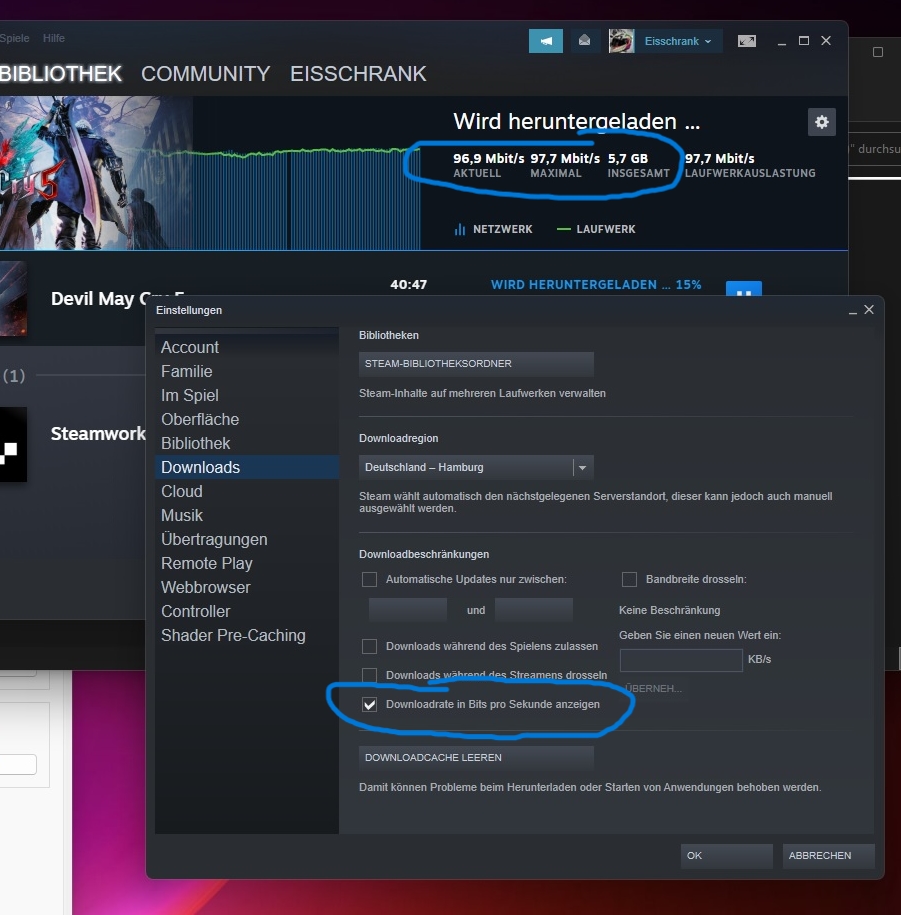The width and height of the screenshot is (901, 915).
Task: Toggle Downloads während des Spielens zulassen
Action: point(369,647)
